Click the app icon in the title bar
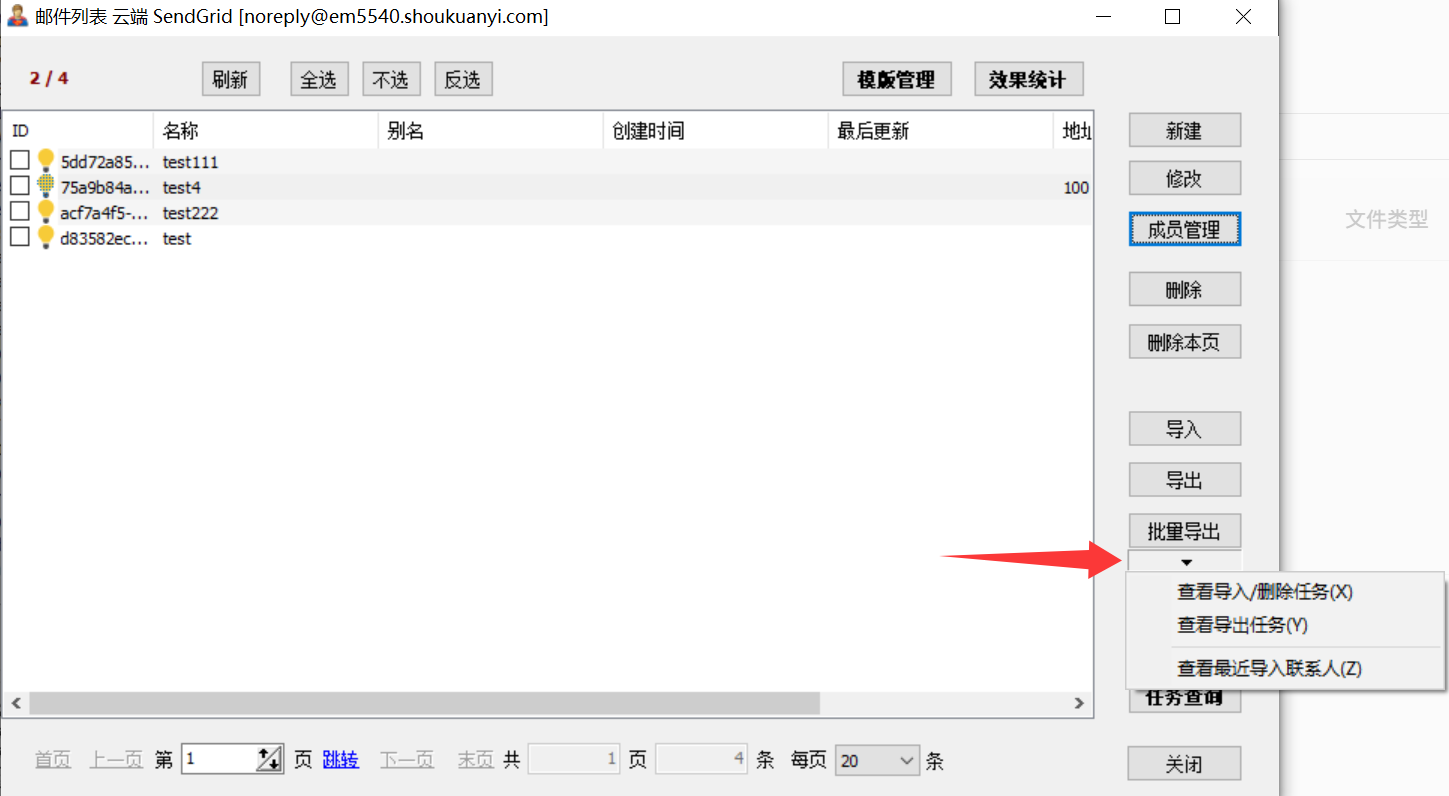1449x796 pixels. (x=17, y=17)
